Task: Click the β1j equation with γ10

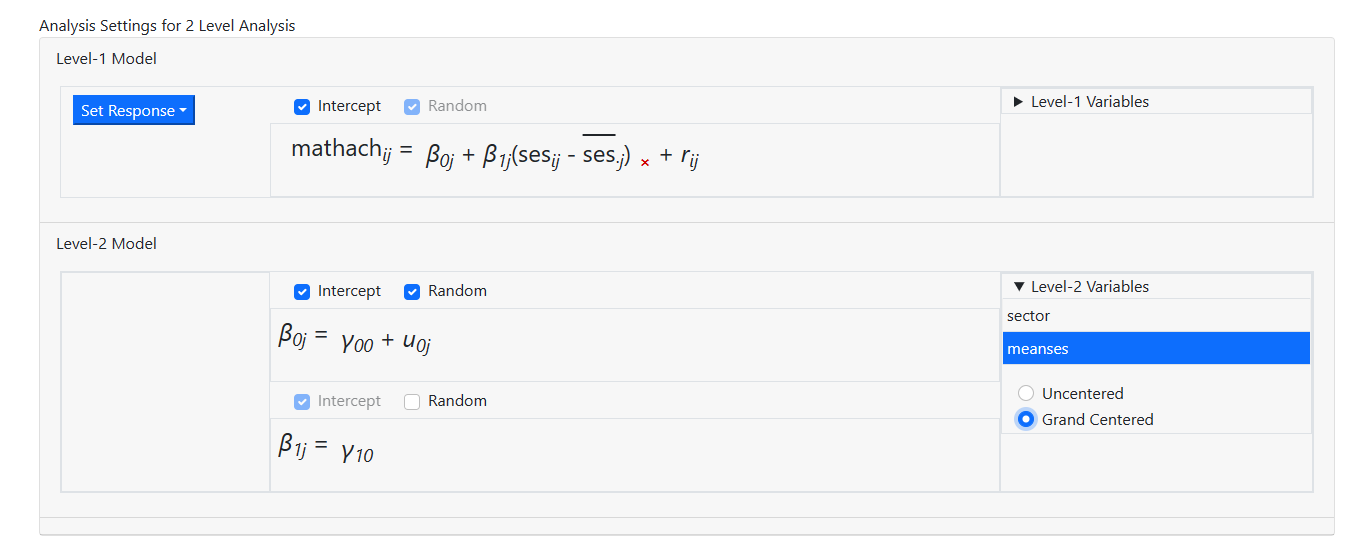Action: tap(326, 449)
